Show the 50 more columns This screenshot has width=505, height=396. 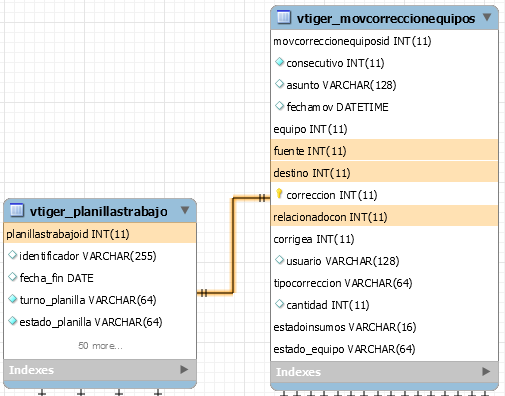tap(100, 346)
